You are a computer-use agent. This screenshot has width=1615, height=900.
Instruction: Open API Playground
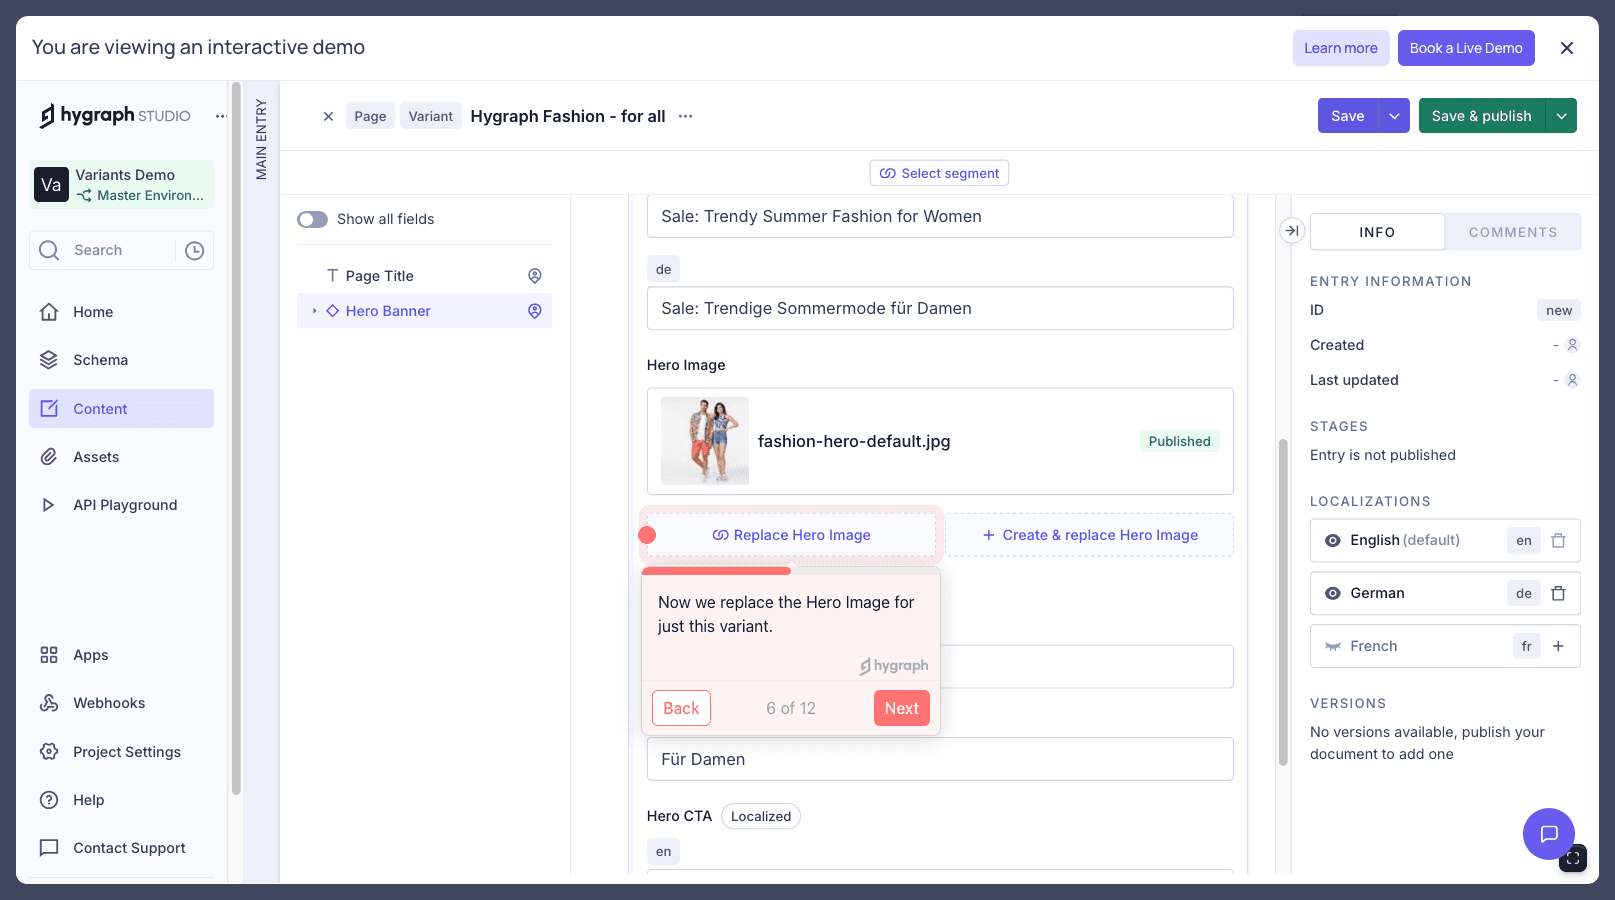[x=121, y=505]
